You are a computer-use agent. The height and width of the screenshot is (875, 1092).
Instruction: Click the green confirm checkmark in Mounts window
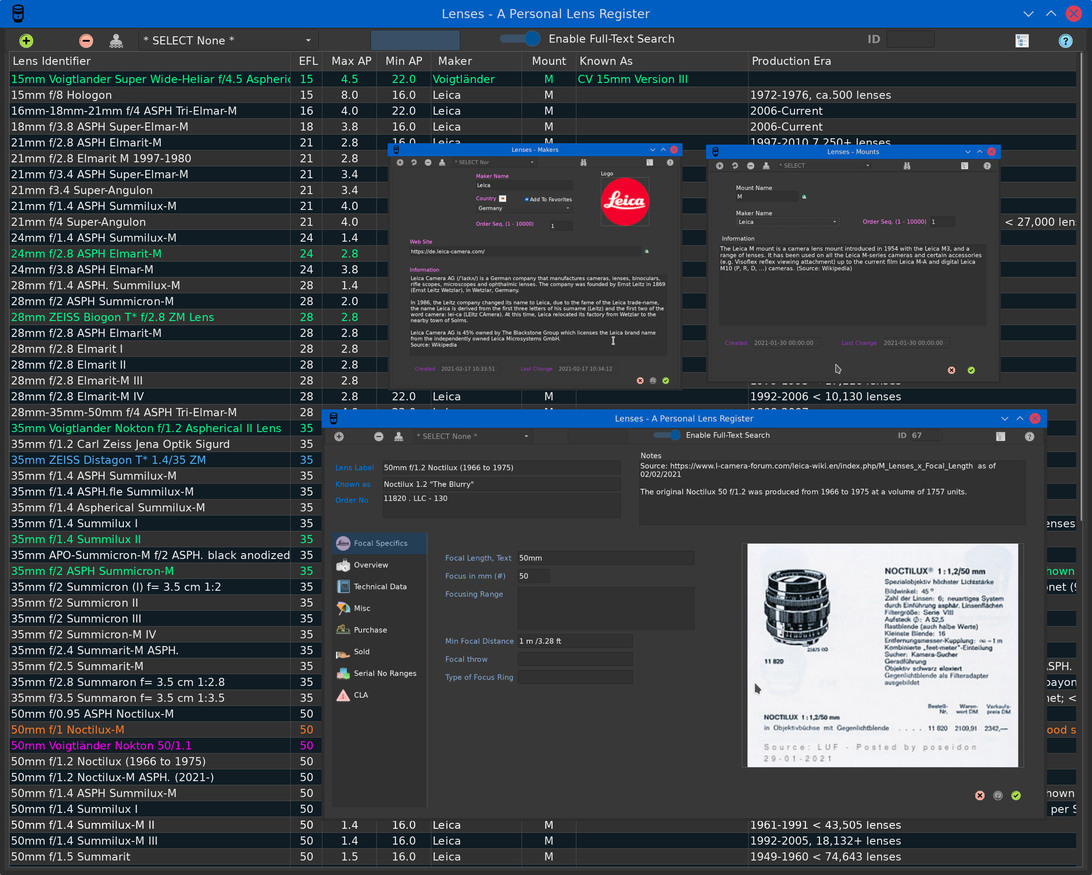(x=970, y=370)
